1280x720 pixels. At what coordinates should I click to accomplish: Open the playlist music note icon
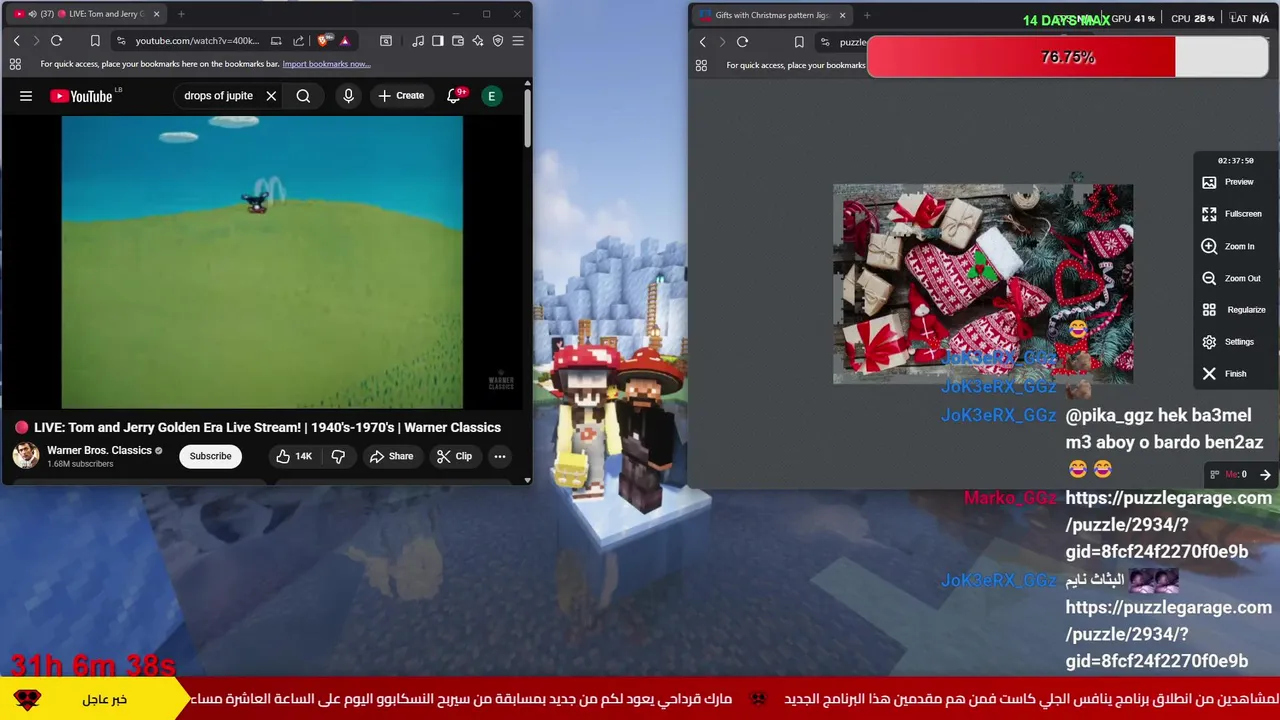(417, 41)
